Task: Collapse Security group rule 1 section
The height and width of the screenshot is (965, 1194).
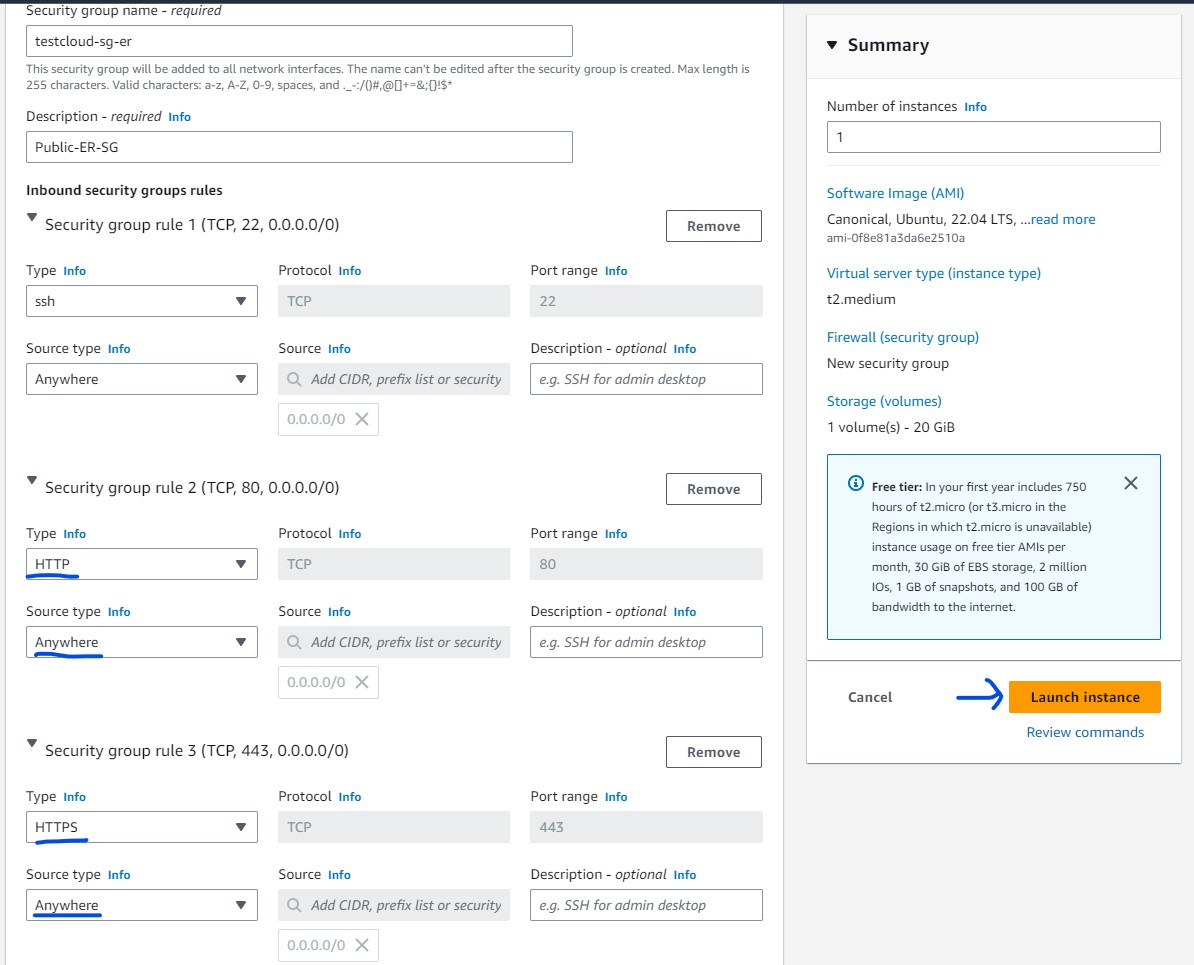Action: coord(32,218)
